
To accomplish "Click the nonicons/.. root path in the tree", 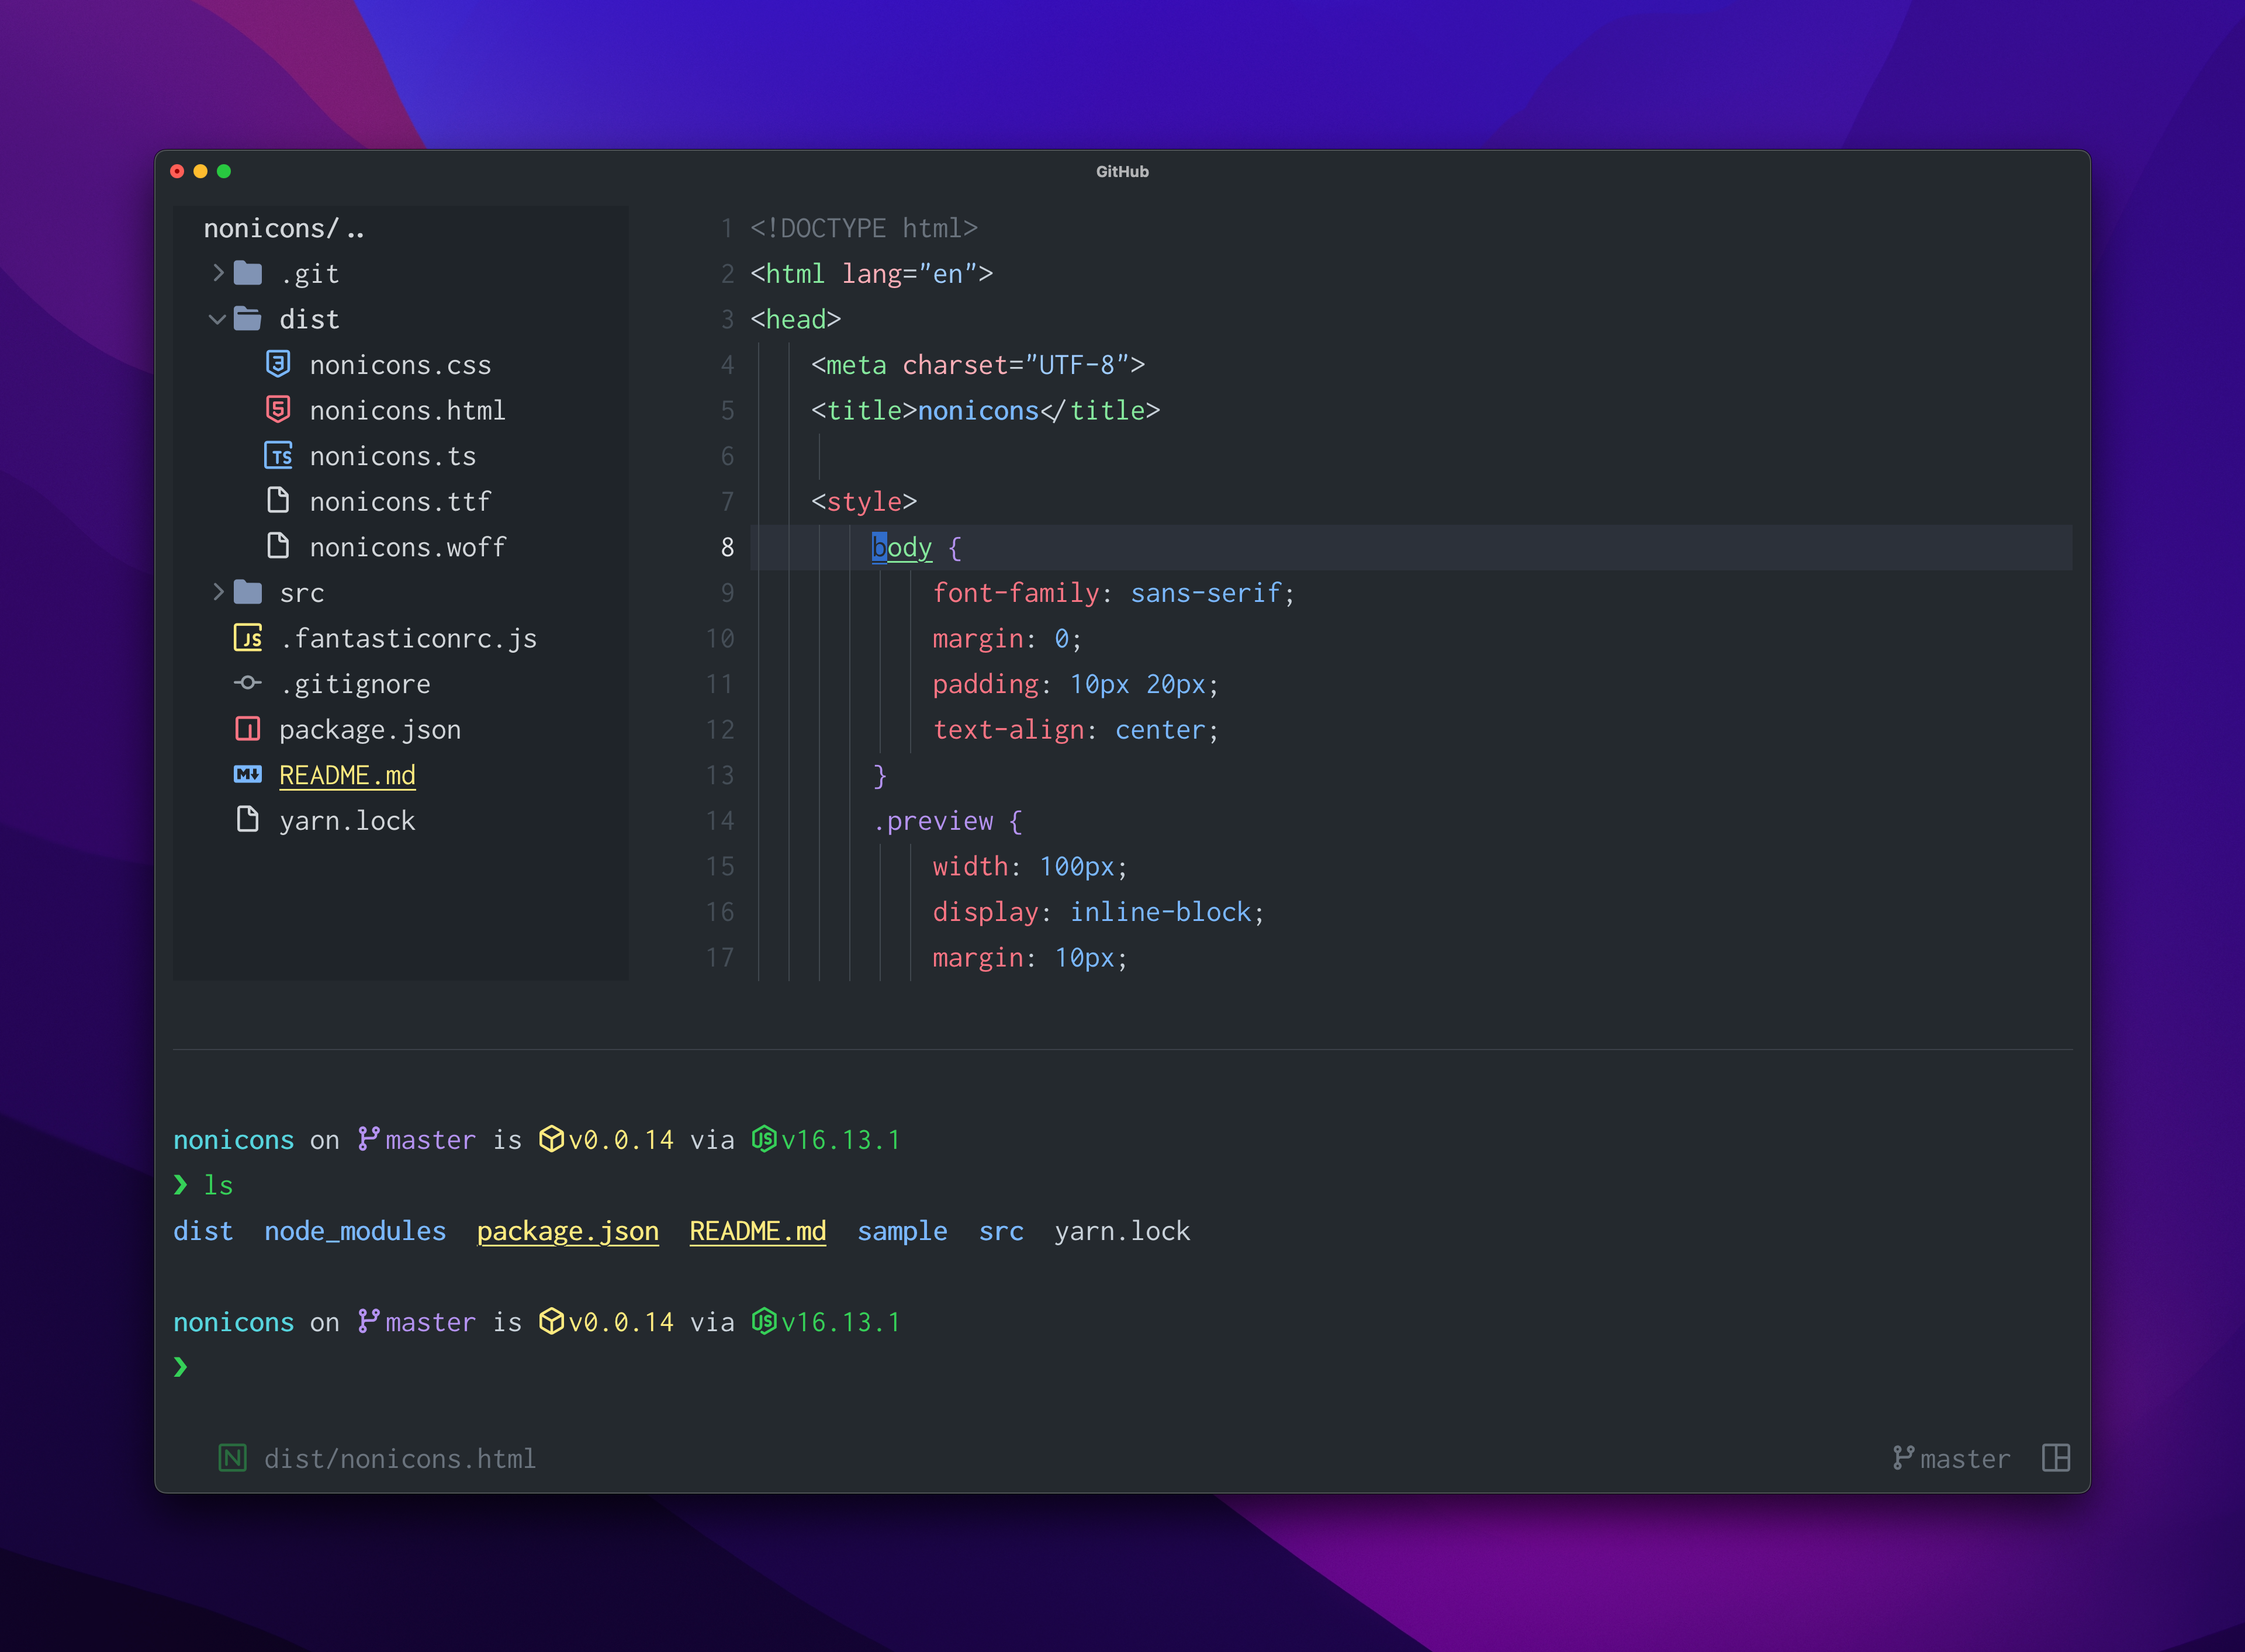I will tap(284, 228).
